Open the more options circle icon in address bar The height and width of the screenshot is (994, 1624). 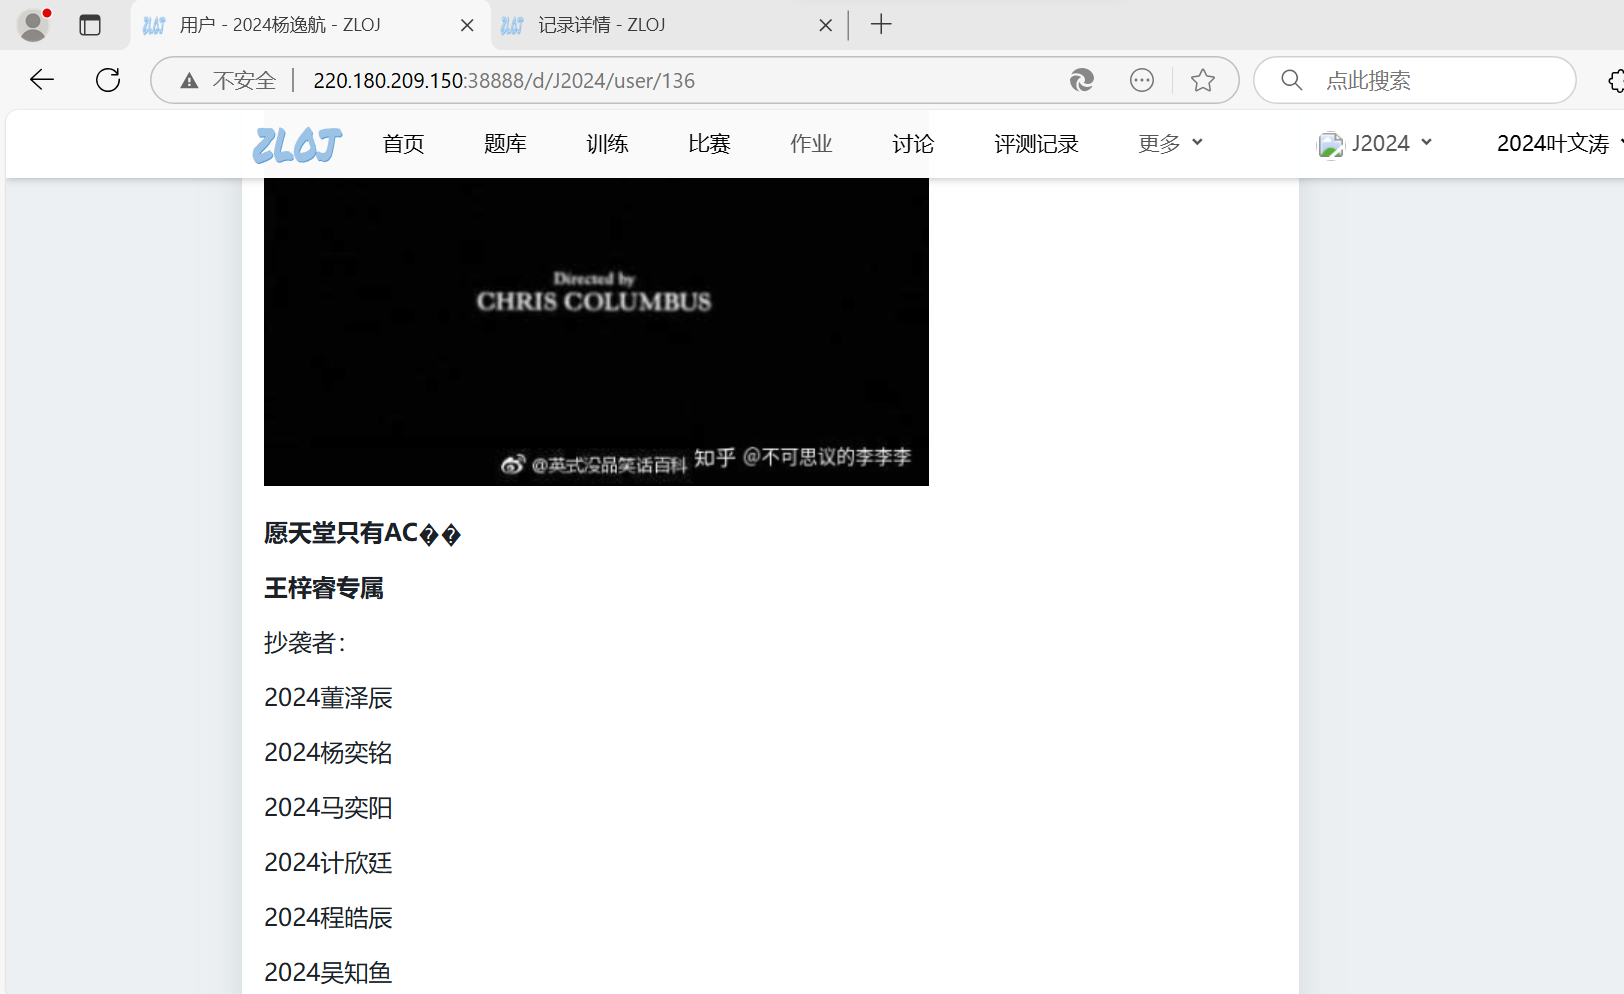(x=1142, y=80)
